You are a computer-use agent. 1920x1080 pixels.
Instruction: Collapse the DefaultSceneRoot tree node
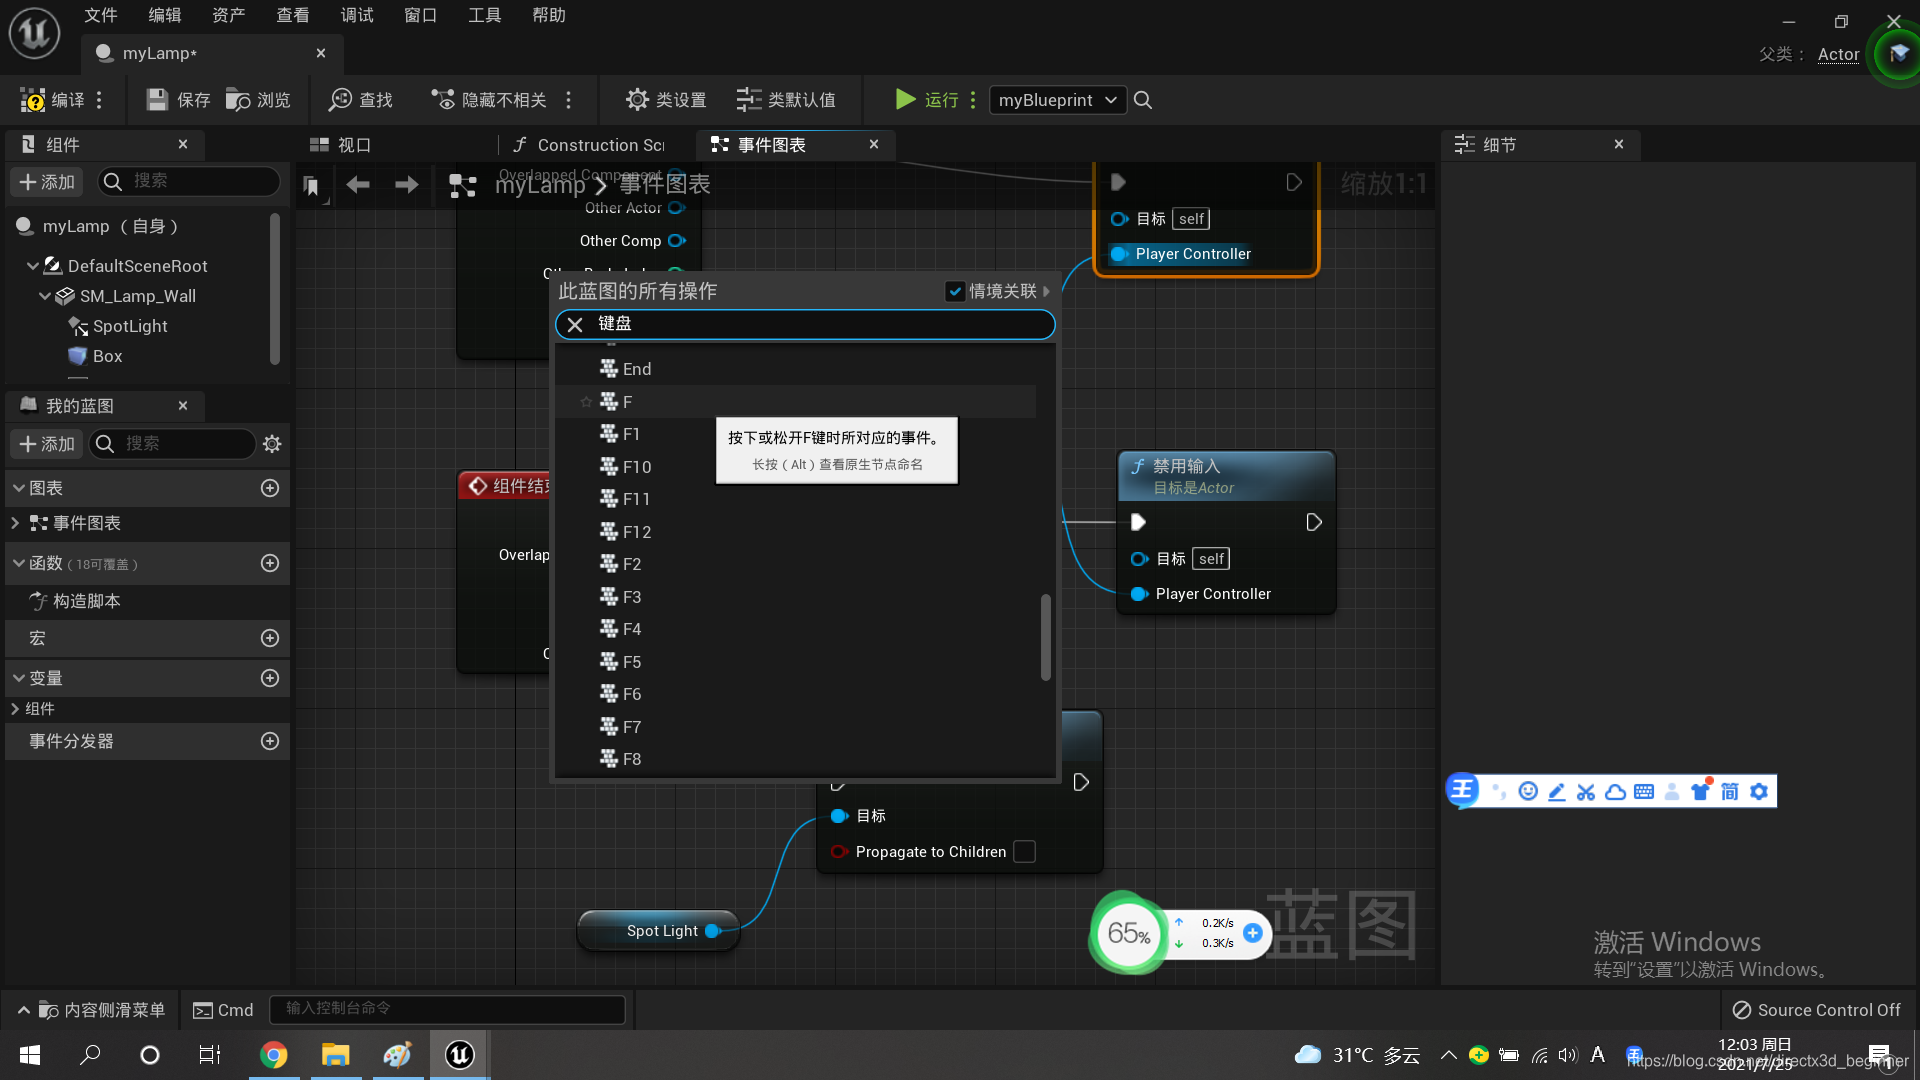33,266
